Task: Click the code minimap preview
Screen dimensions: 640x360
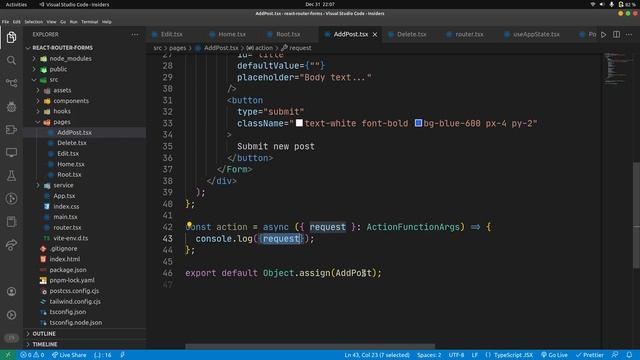Action: (618, 69)
